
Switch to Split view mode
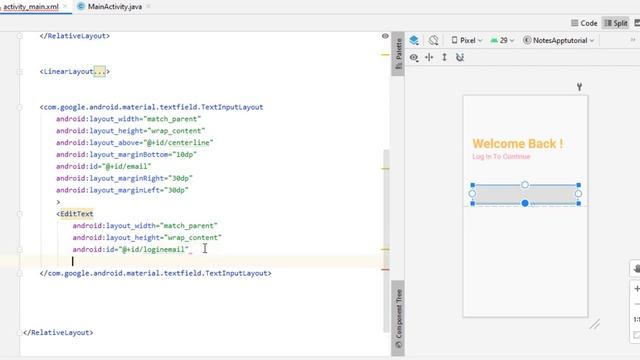pos(616,23)
